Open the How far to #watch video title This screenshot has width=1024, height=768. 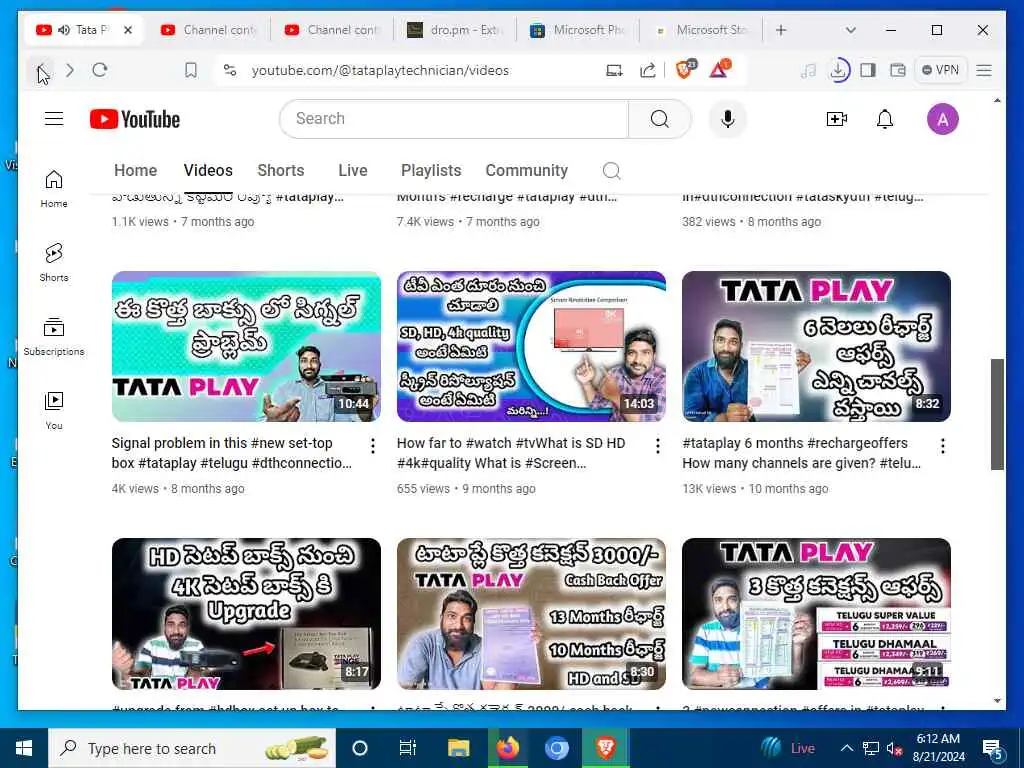coord(511,453)
